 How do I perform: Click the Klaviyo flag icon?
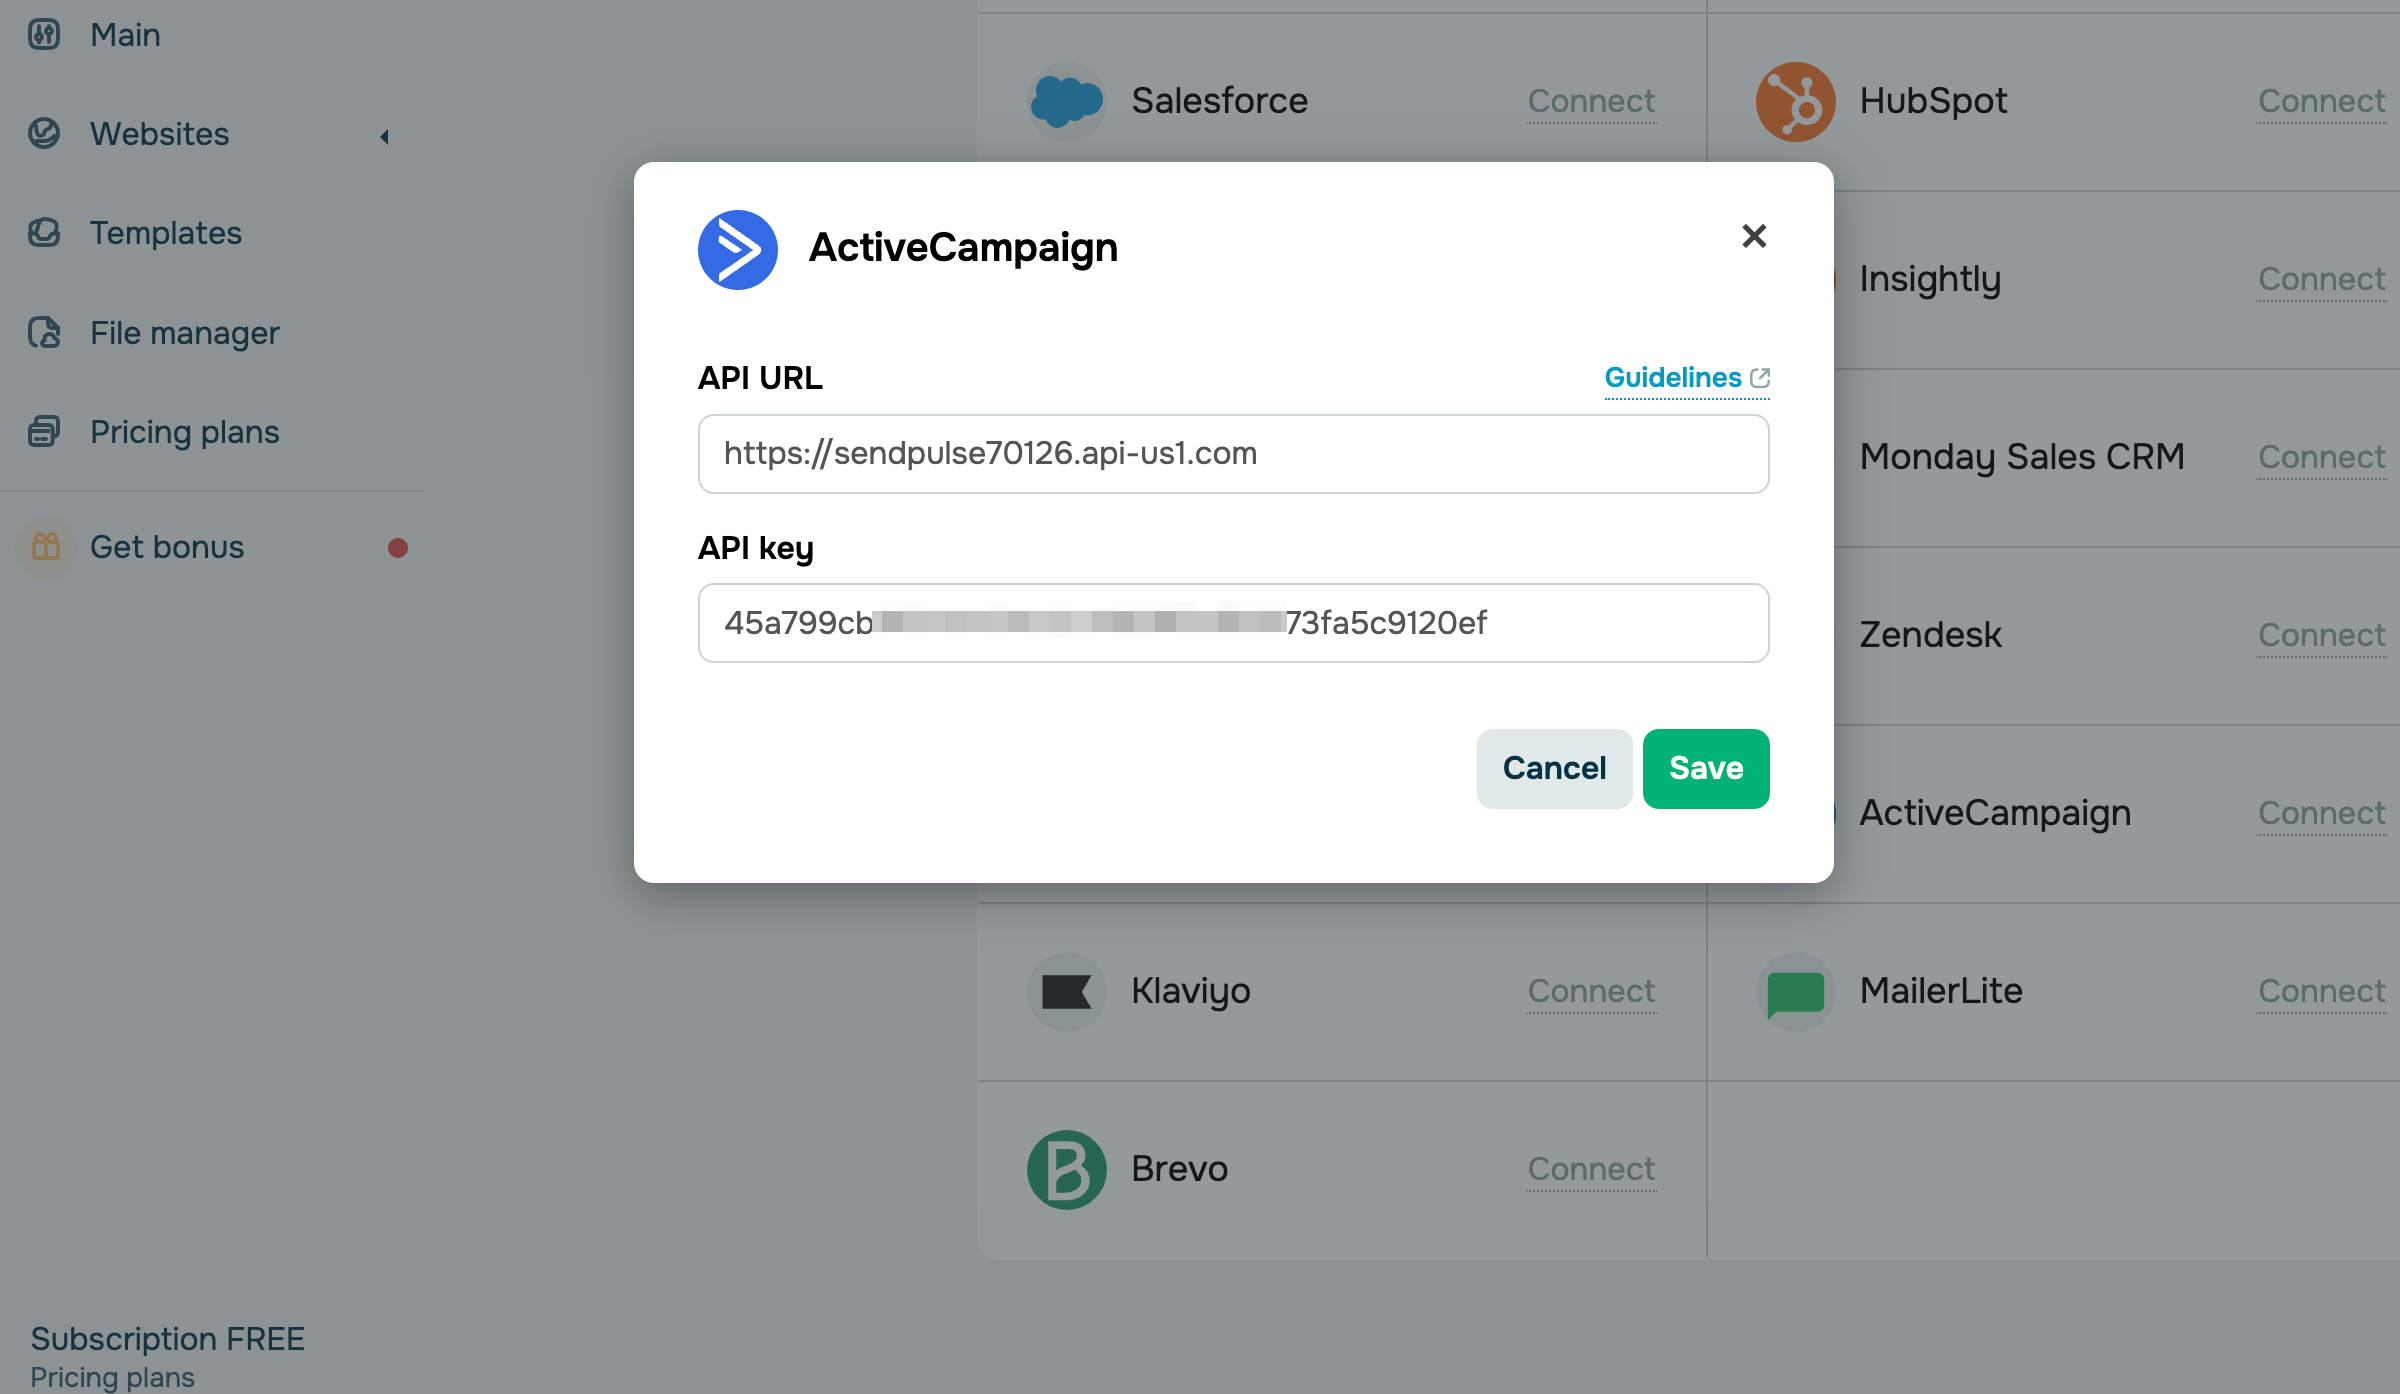[x=1066, y=991]
